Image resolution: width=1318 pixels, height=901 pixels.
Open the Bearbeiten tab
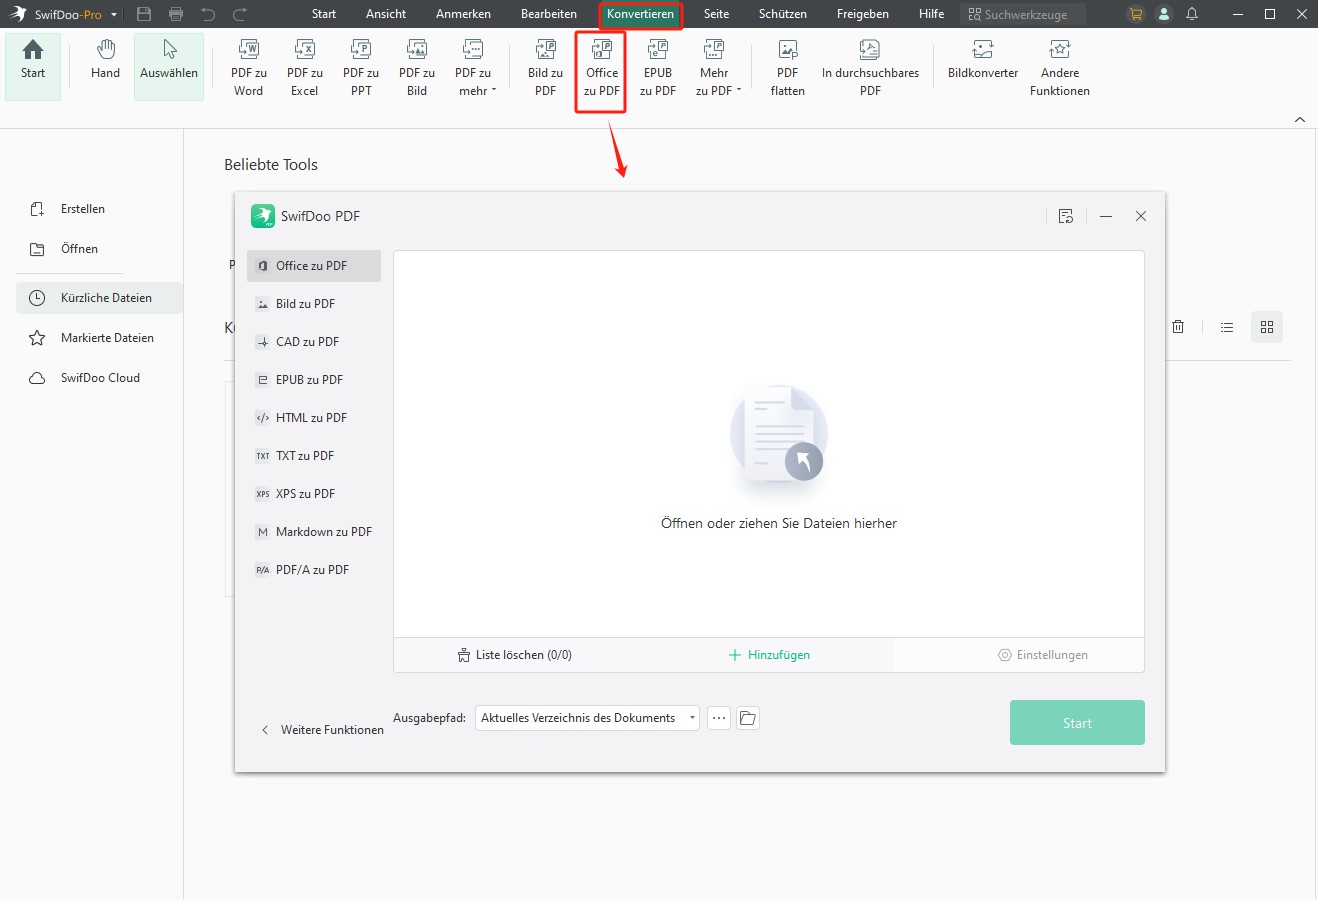point(549,14)
